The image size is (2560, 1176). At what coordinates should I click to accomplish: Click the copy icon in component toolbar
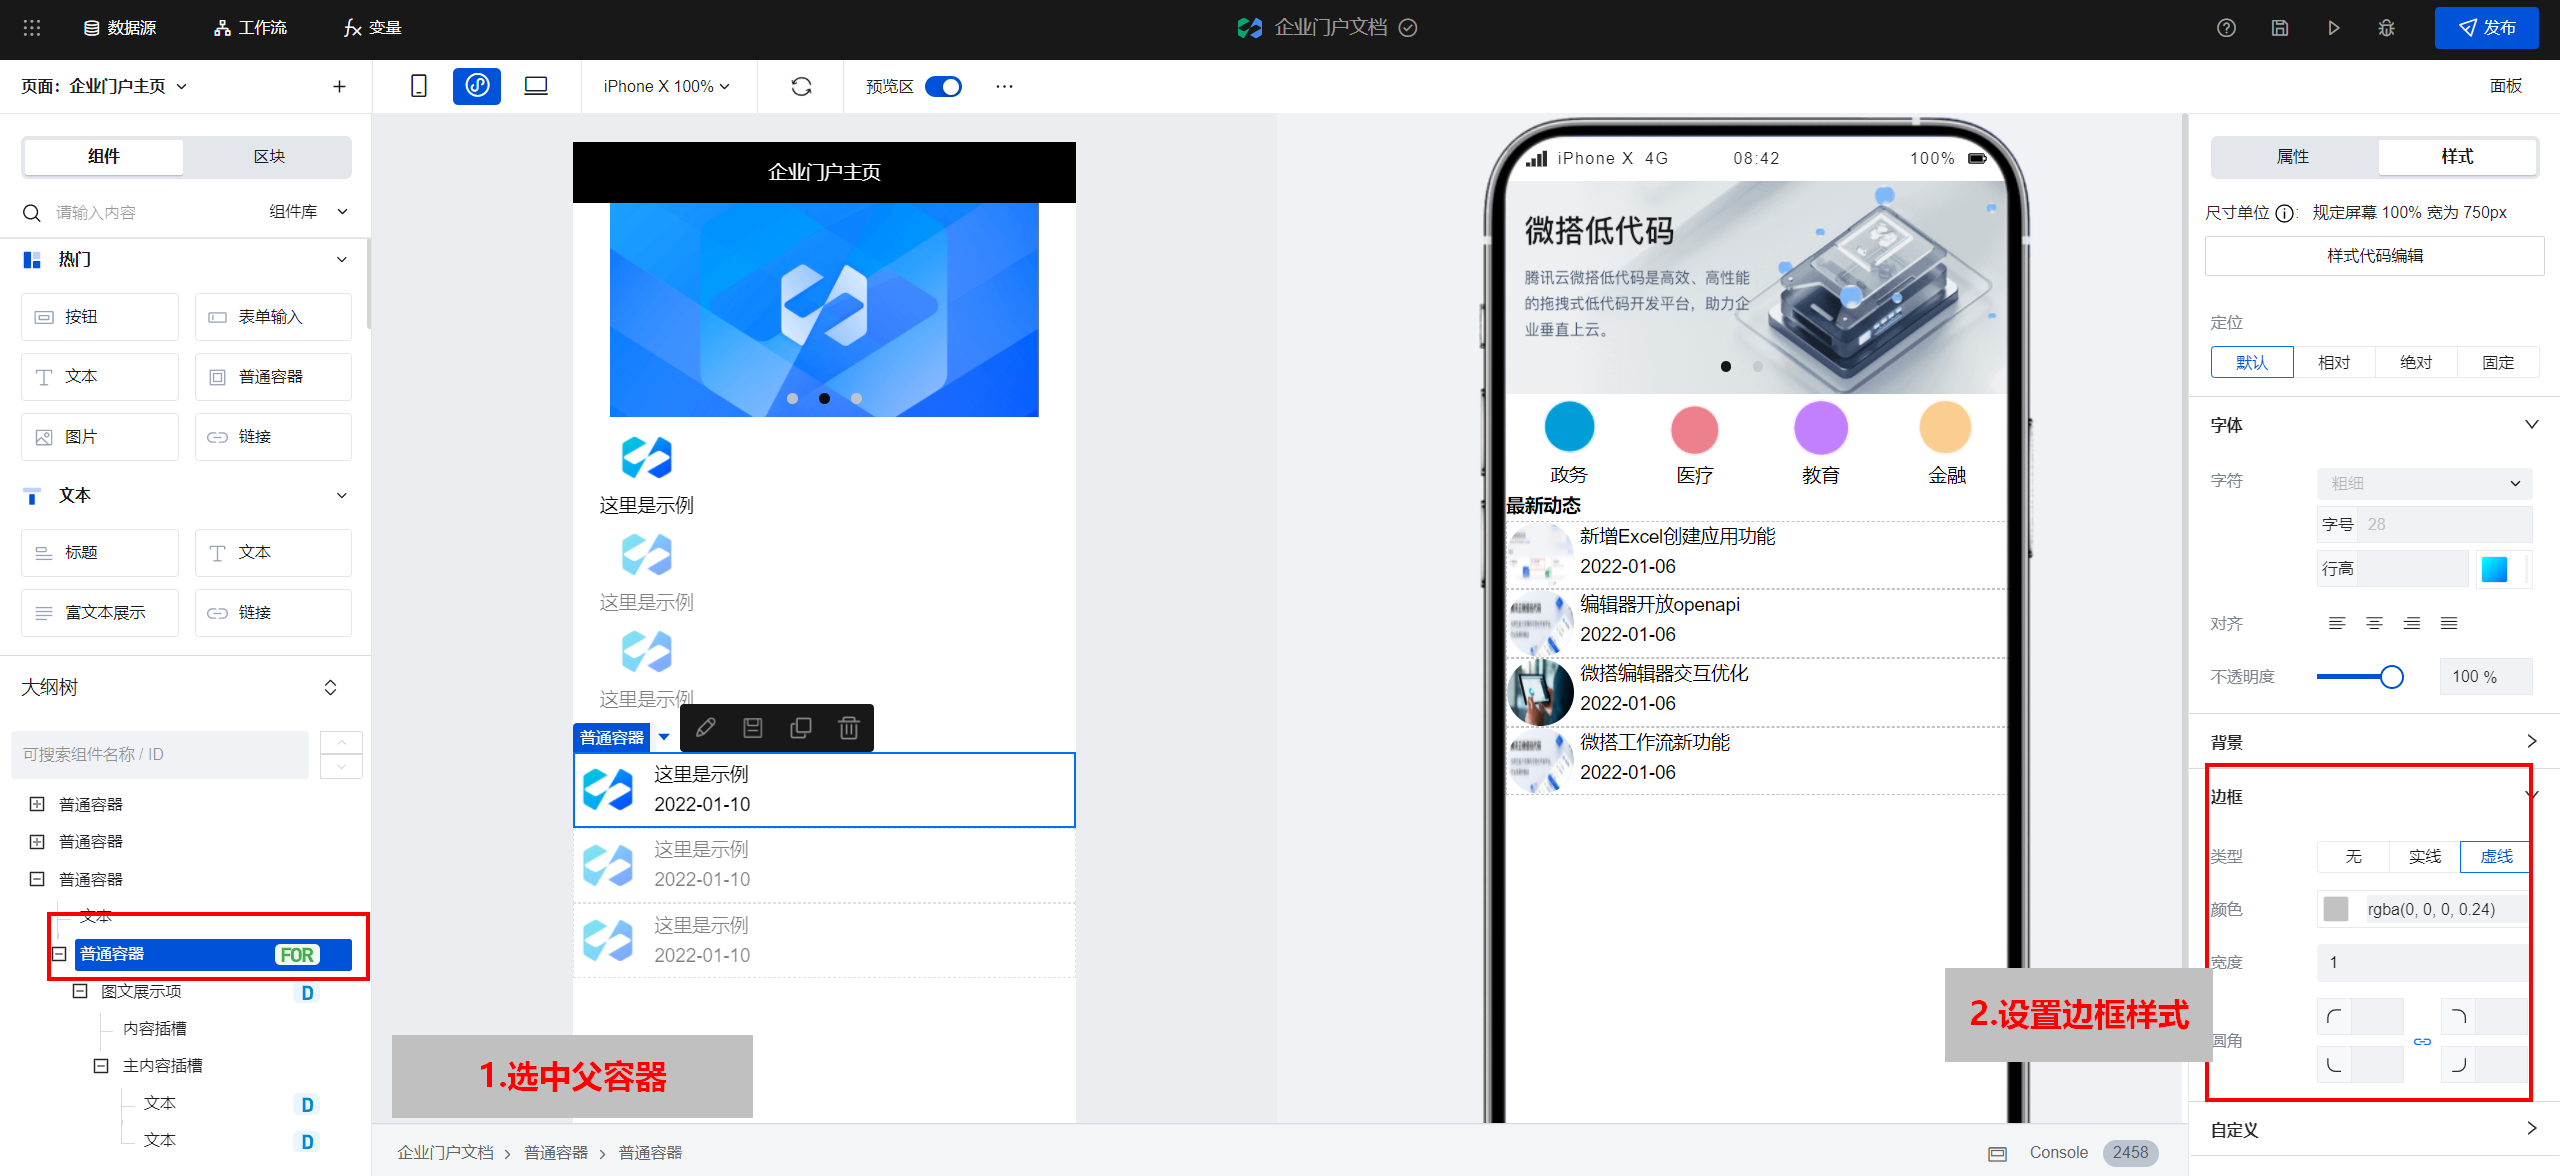click(800, 728)
